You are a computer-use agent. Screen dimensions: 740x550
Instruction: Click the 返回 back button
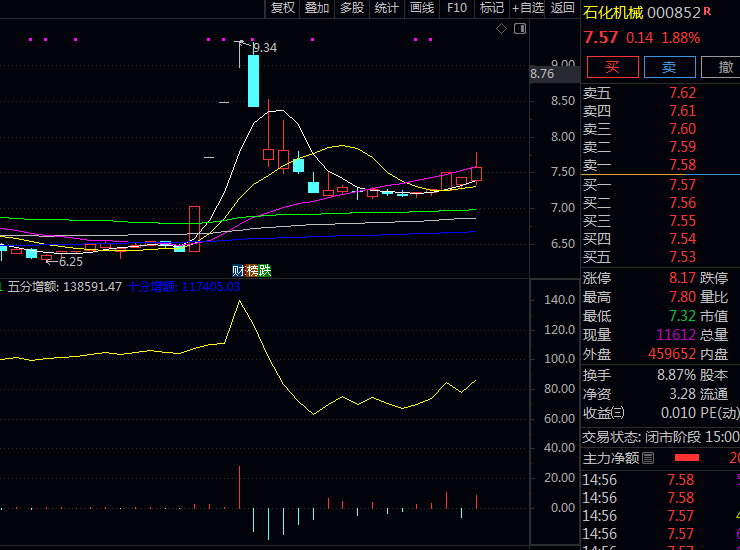coord(563,8)
